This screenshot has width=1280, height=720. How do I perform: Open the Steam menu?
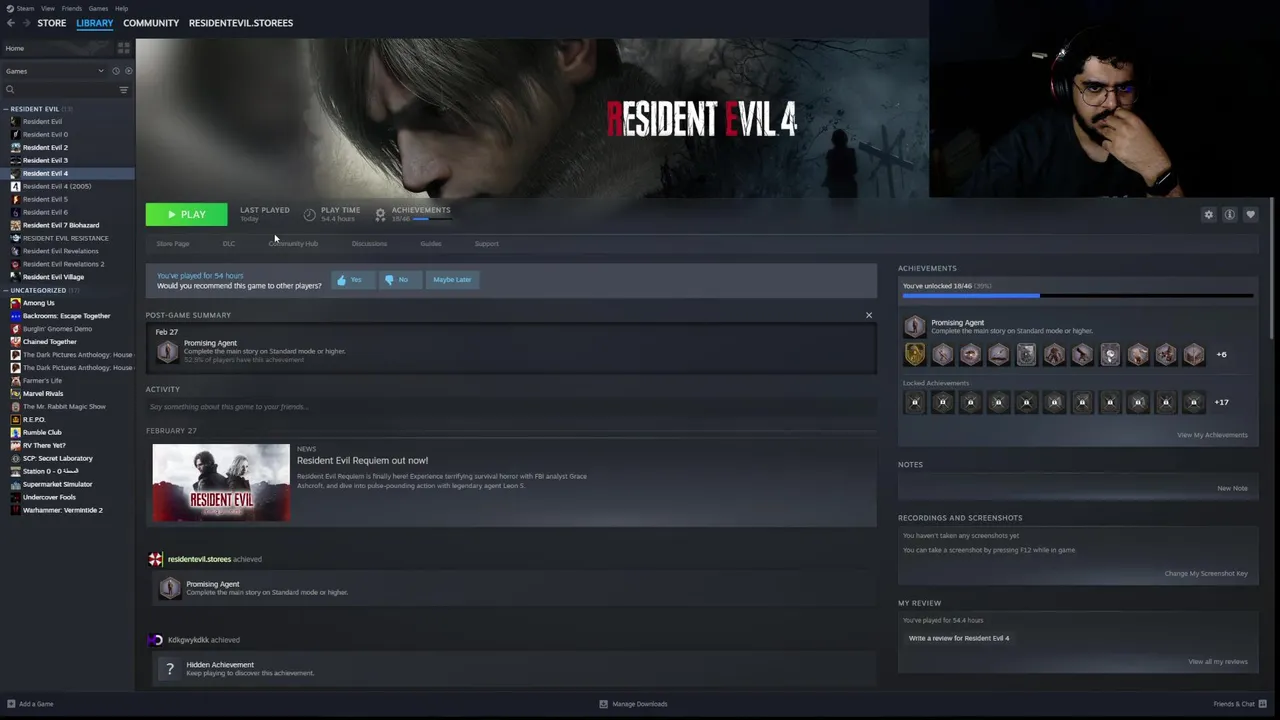(x=25, y=8)
